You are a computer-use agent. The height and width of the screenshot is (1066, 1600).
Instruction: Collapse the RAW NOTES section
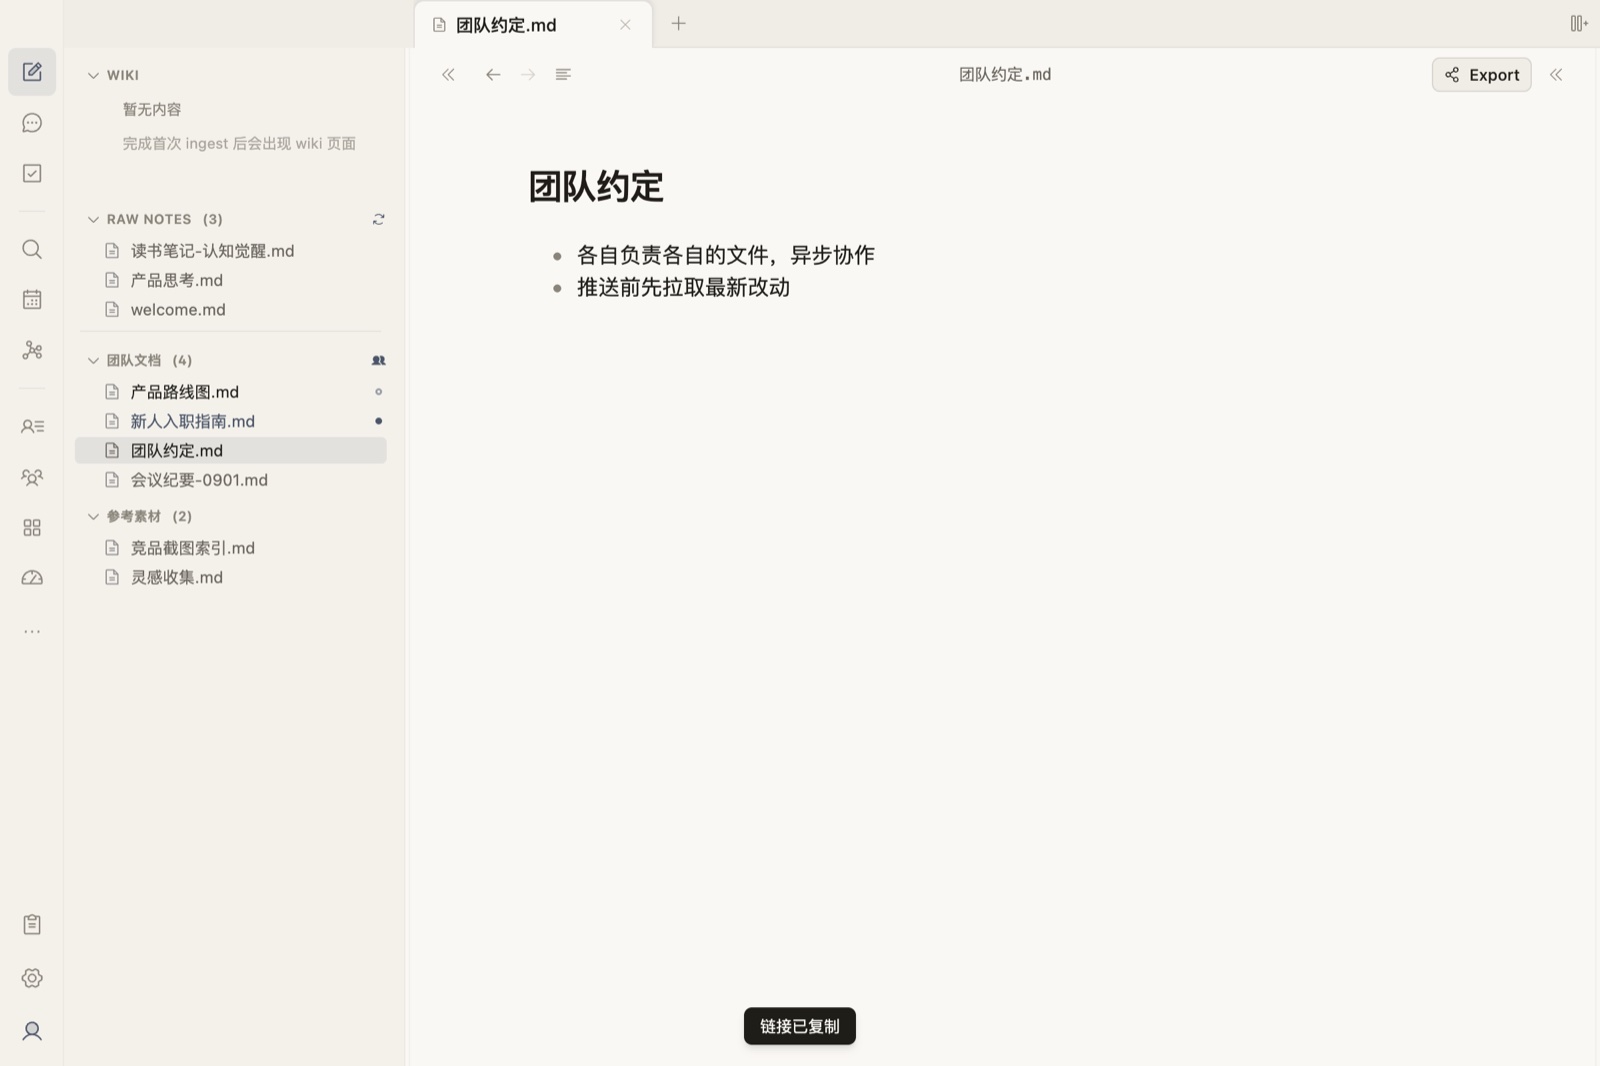click(93, 219)
